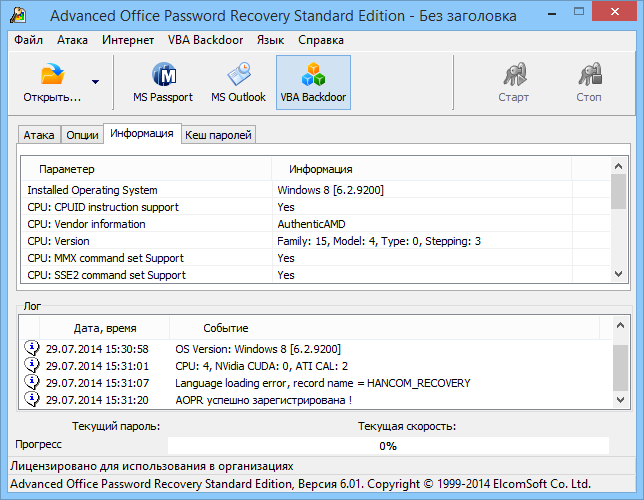
Task: Click the info table scrollbar thumb
Action: click(x=619, y=191)
